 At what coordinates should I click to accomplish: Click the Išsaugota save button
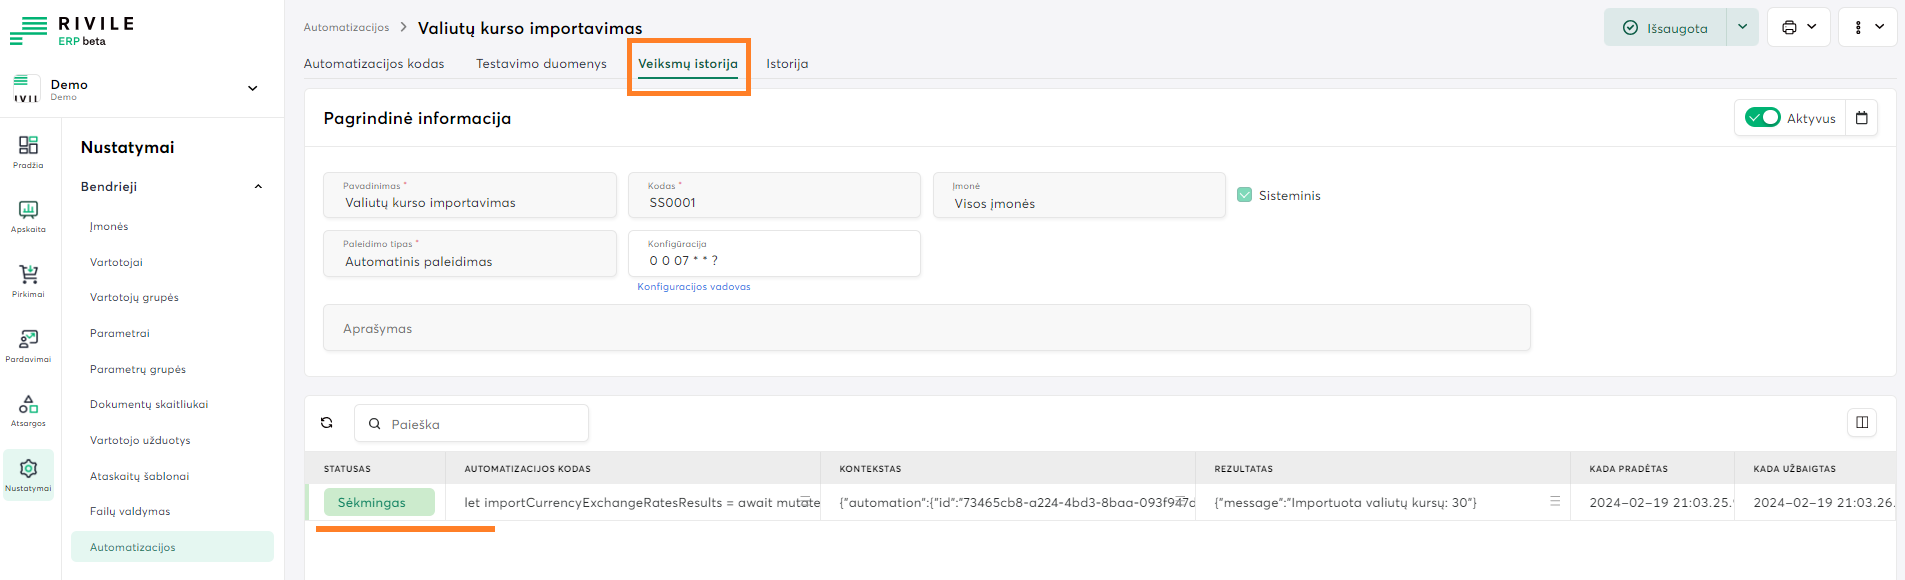(x=1665, y=28)
